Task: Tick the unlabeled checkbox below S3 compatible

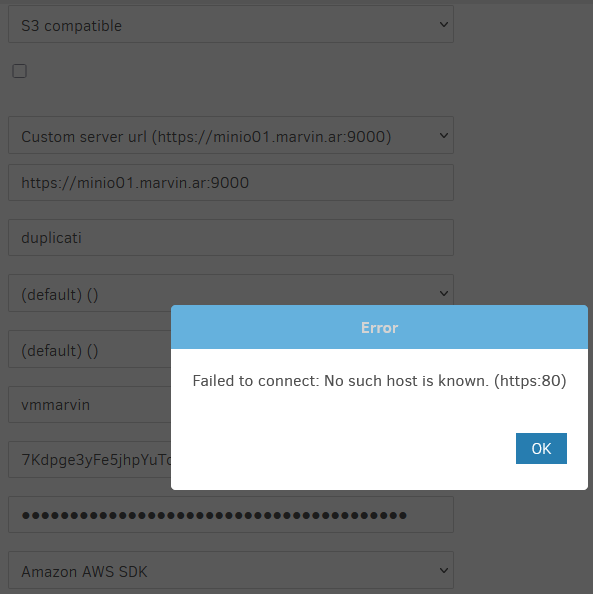Action: (19, 71)
